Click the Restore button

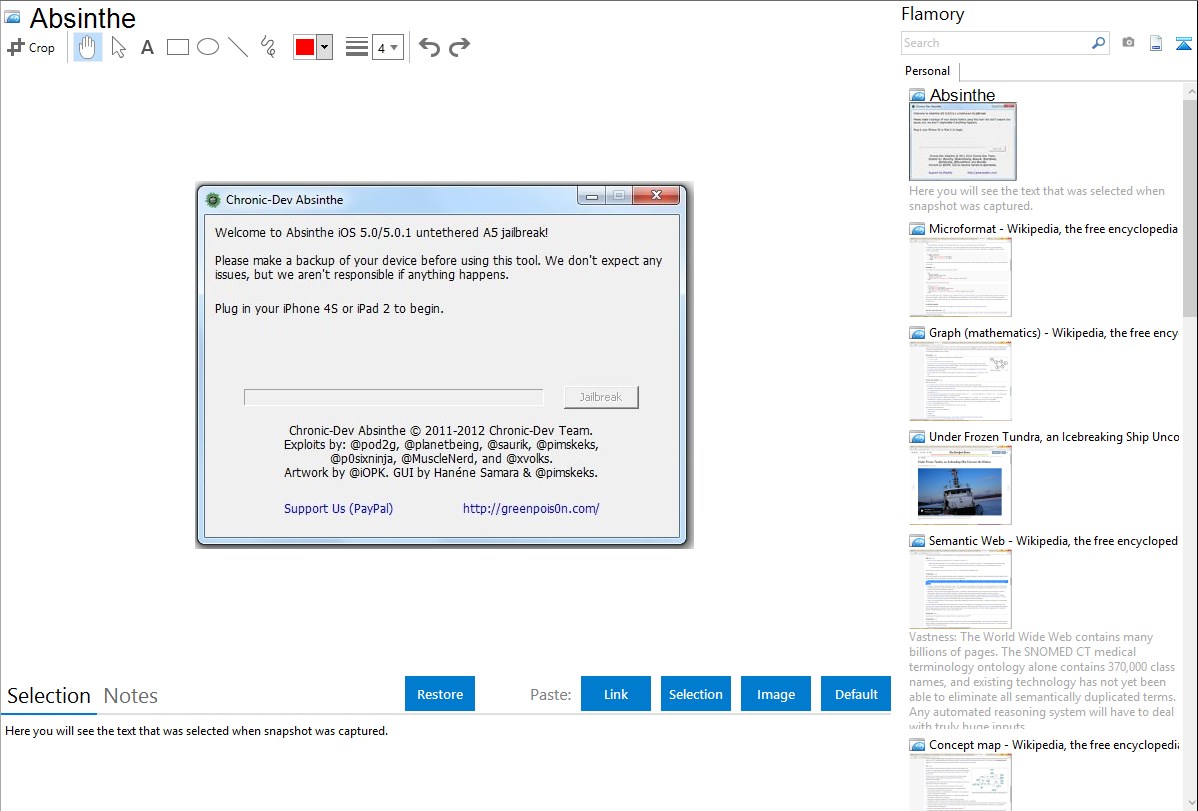(x=440, y=694)
